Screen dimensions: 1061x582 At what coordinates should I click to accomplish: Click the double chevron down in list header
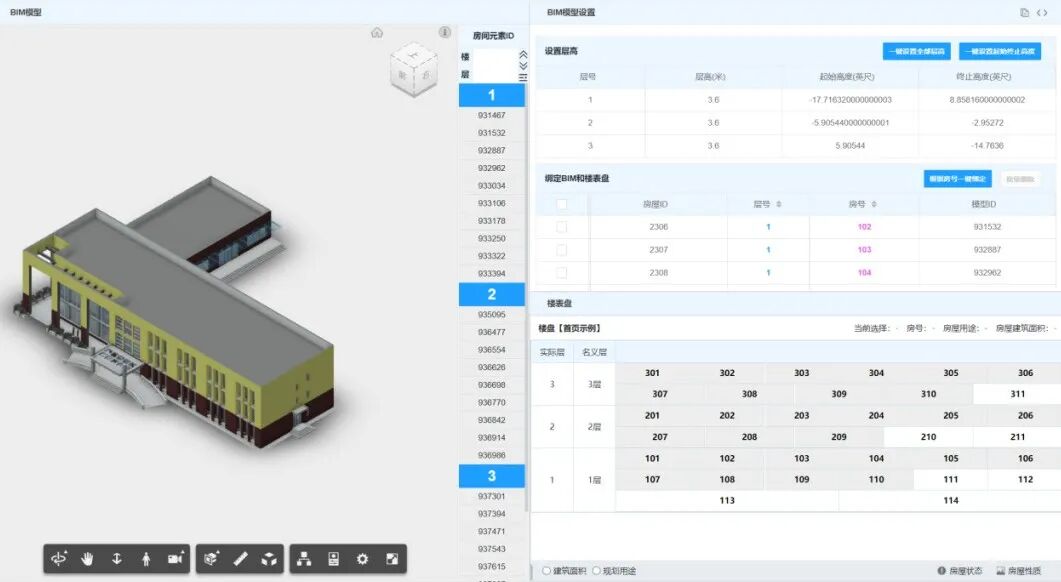(x=522, y=66)
